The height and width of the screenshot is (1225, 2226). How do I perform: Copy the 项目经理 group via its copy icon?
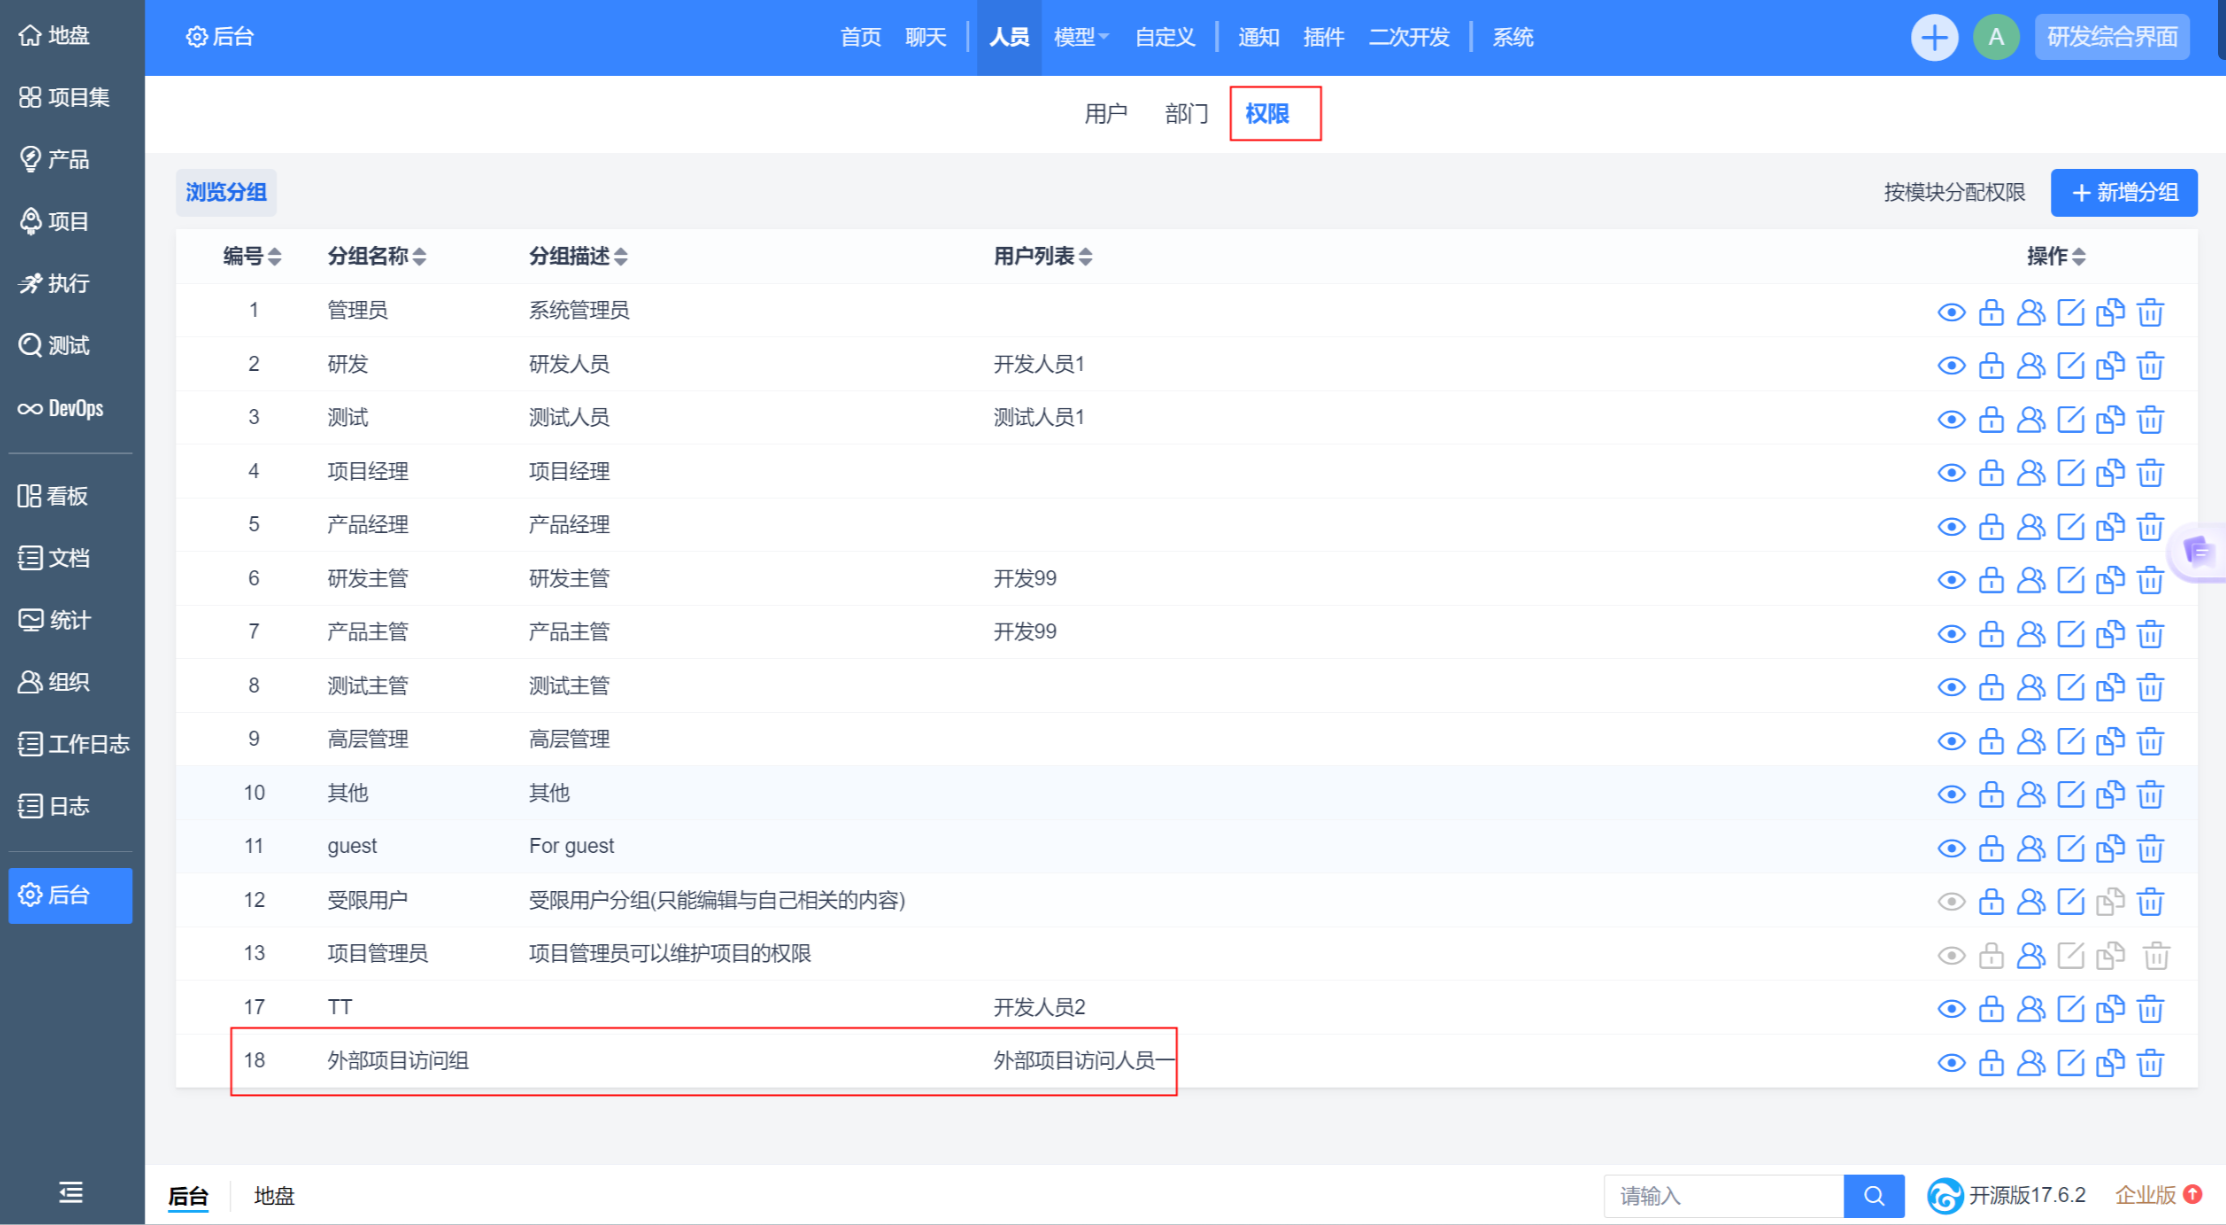(2110, 473)
